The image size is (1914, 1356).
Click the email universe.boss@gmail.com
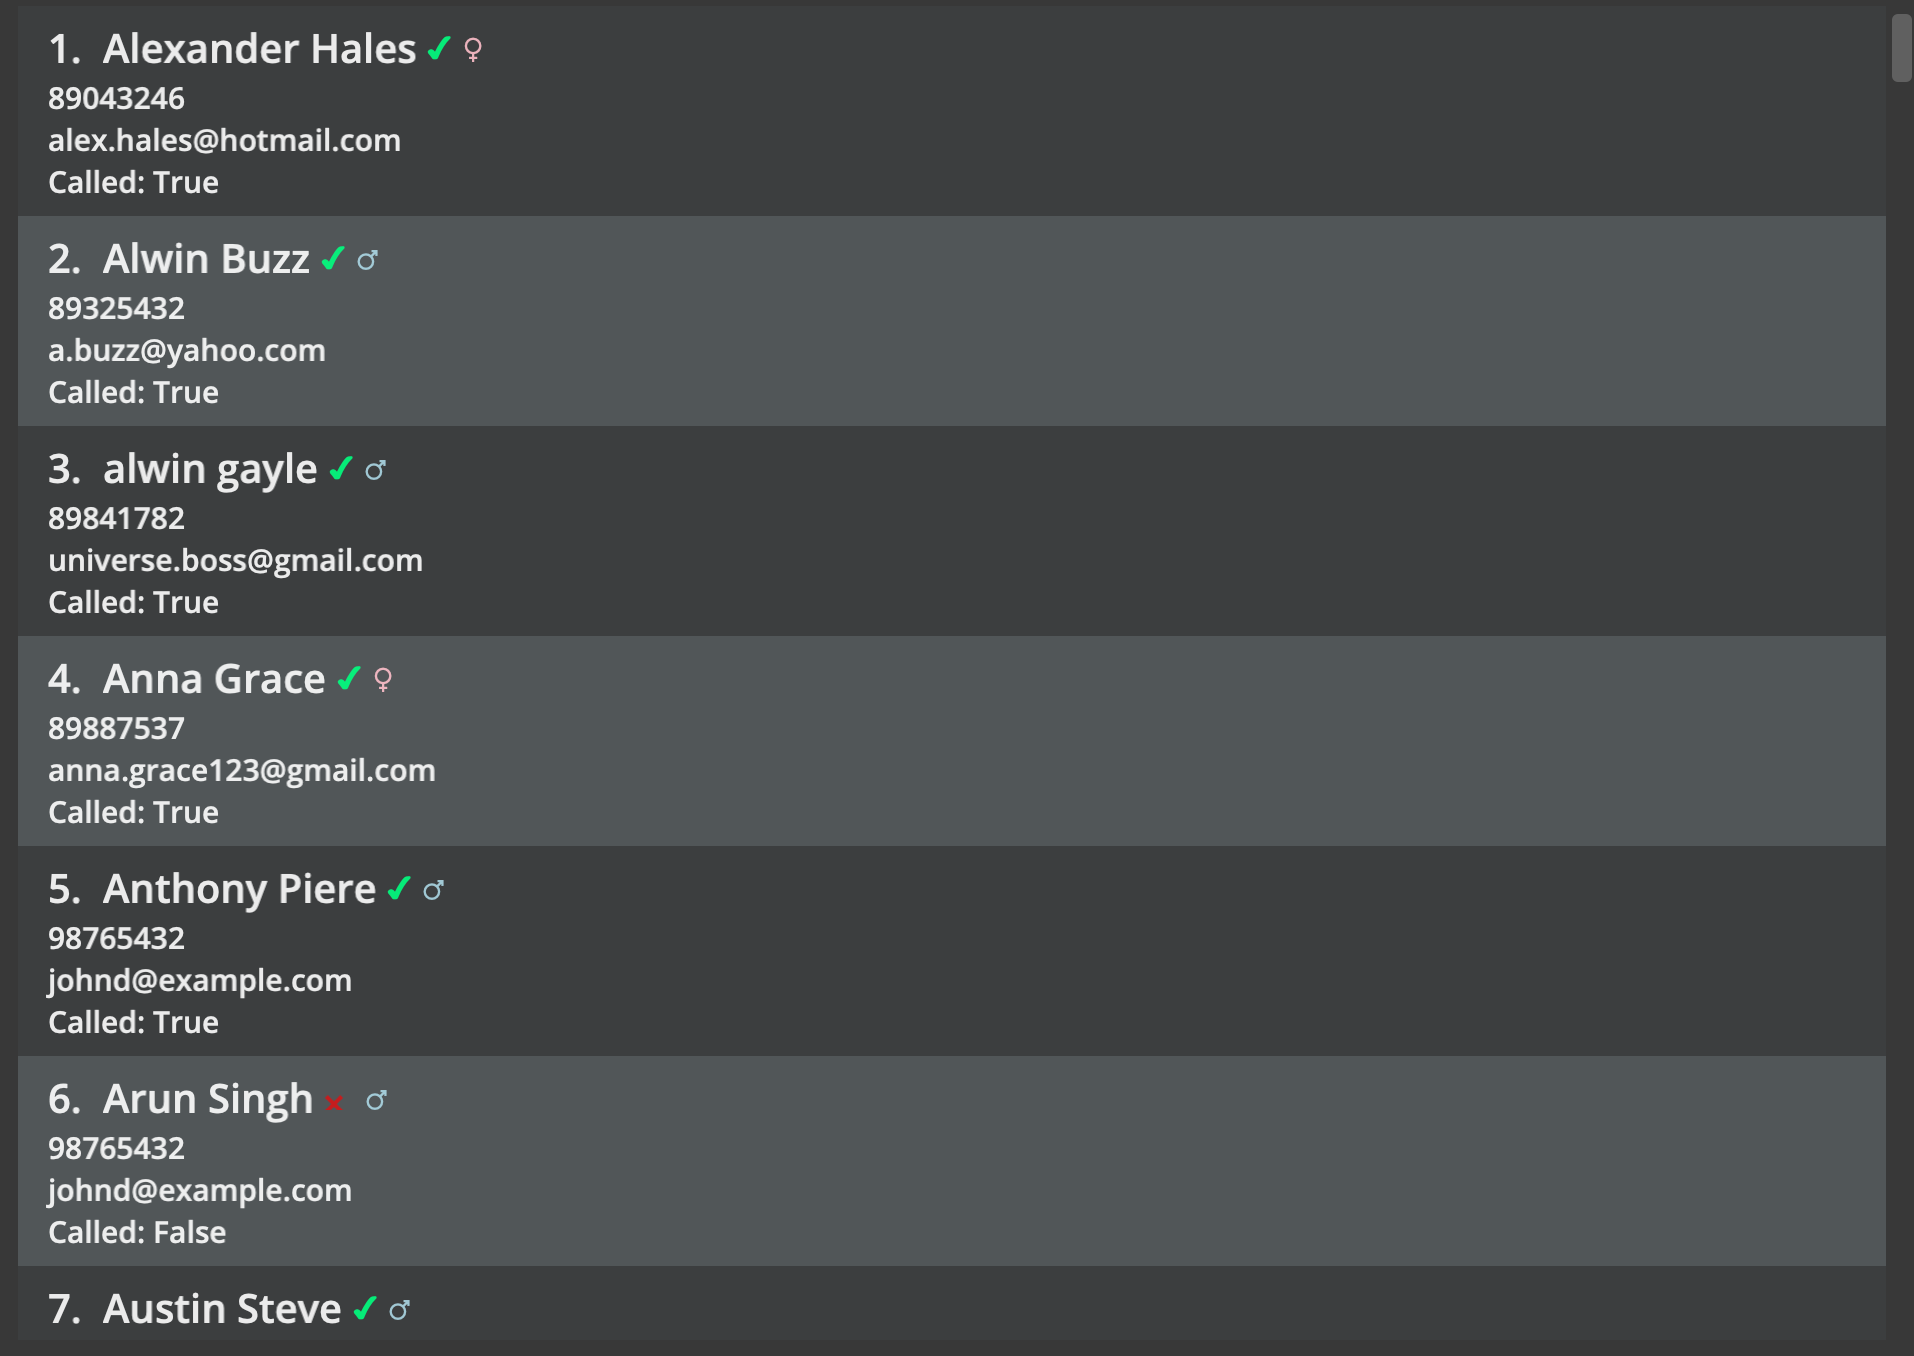[235, 560]
